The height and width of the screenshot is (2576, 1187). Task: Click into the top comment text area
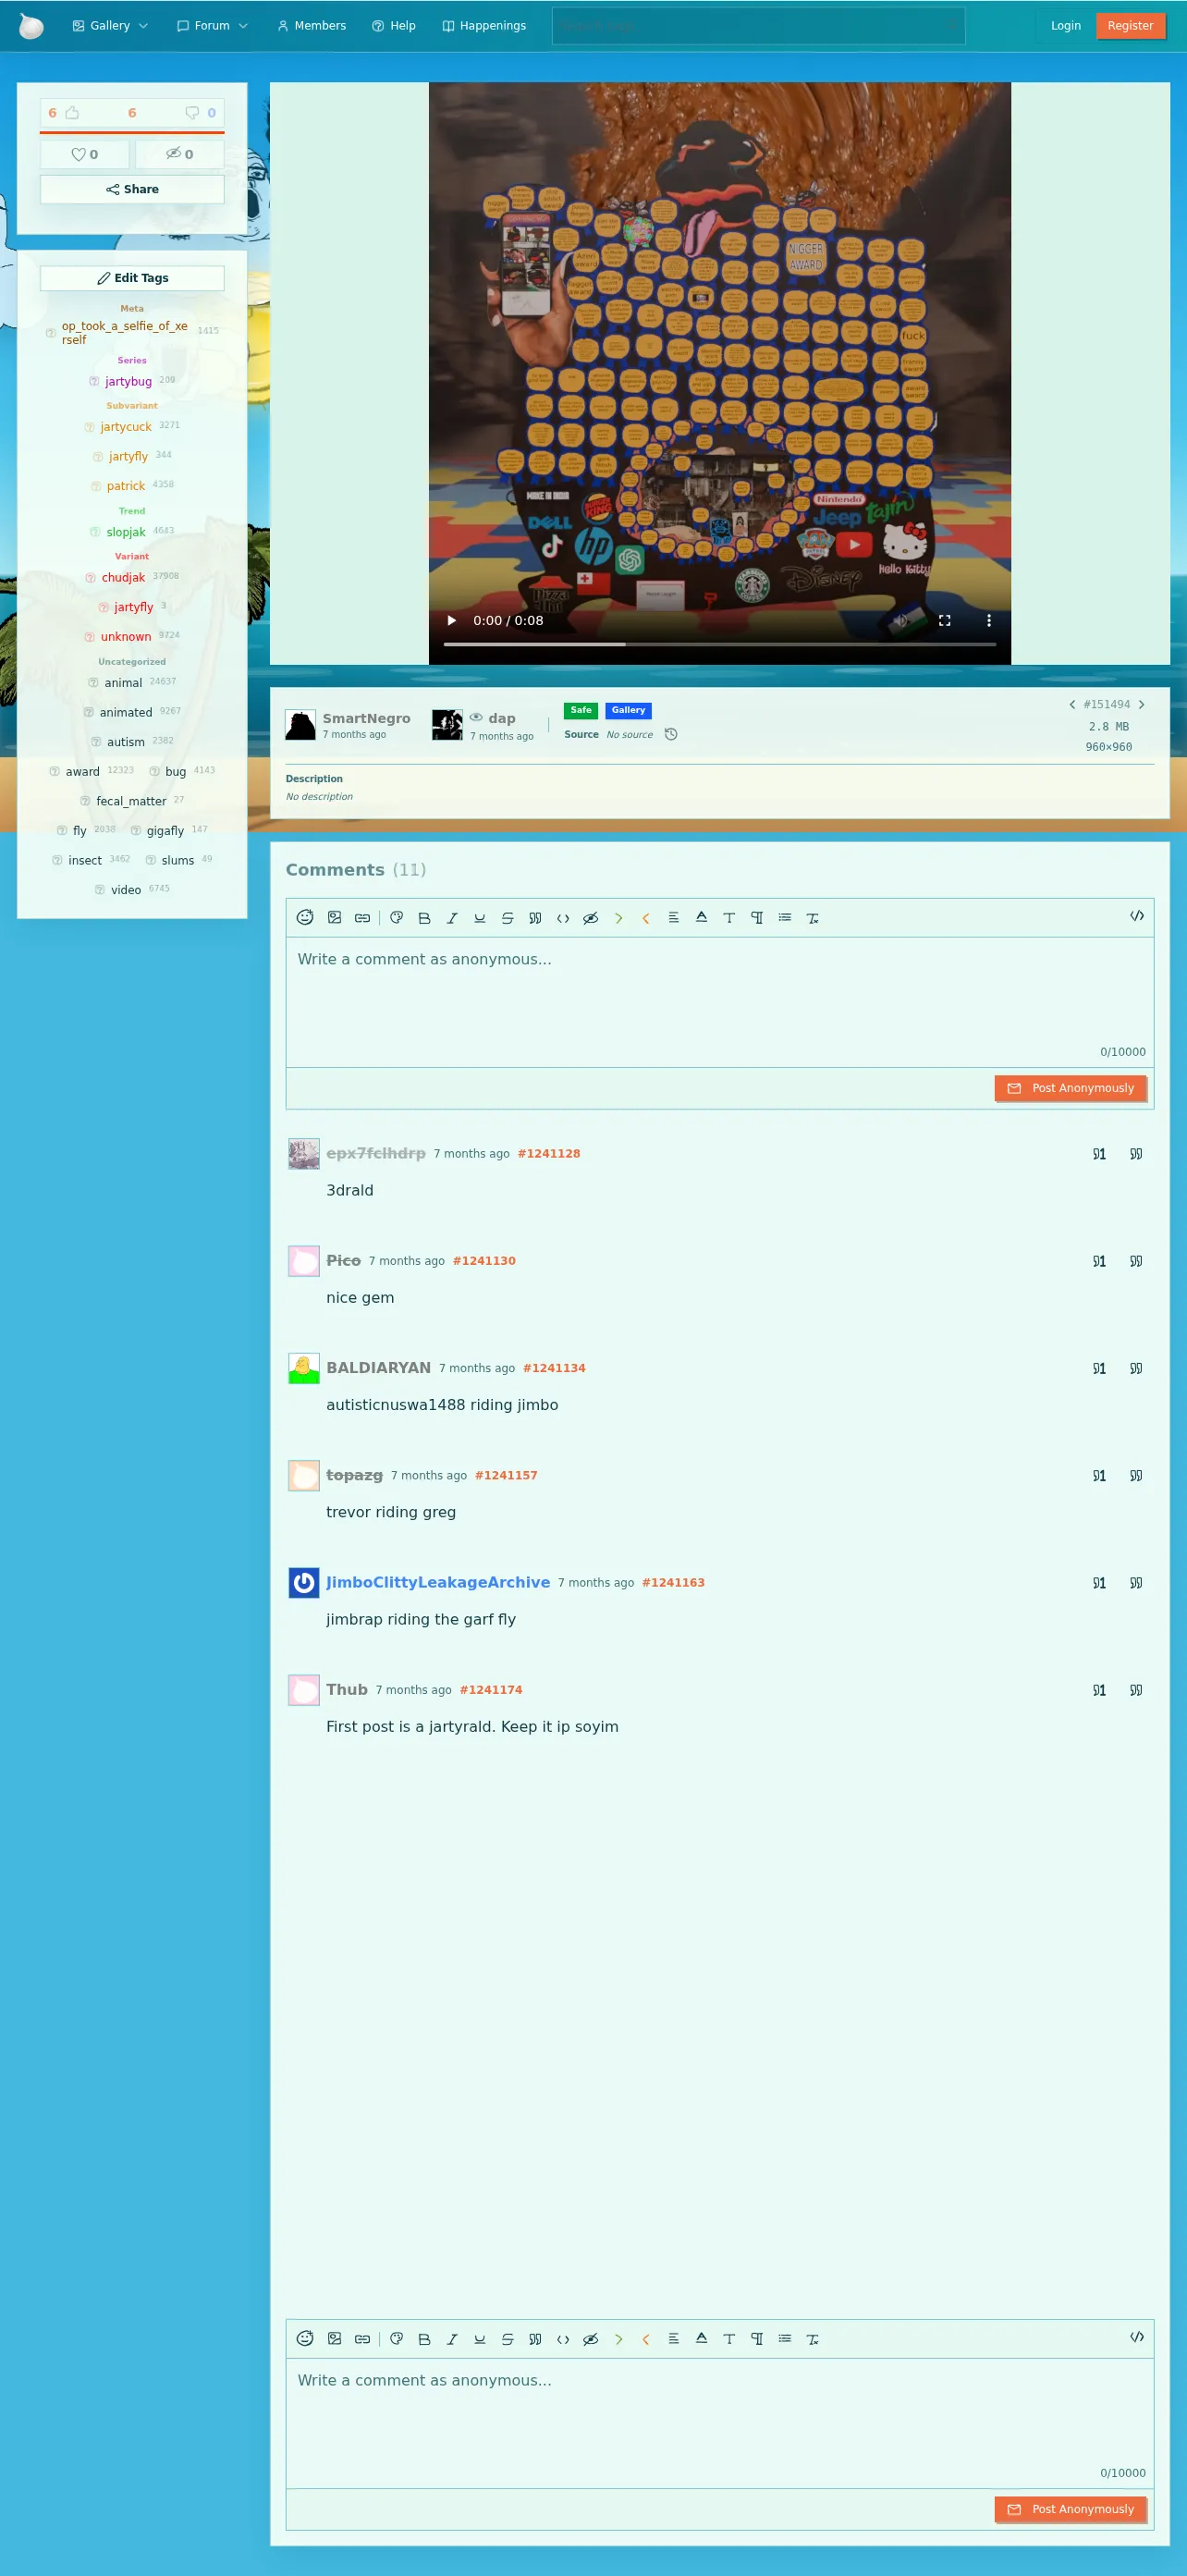coord(720,1002)
